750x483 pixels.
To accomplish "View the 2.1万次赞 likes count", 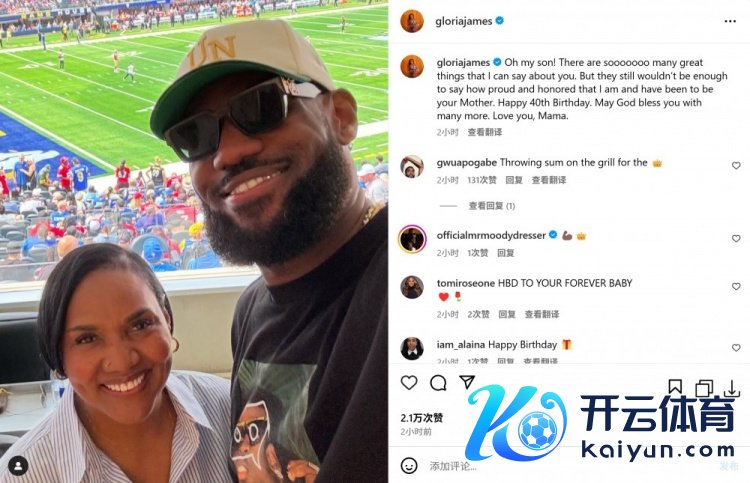I will point(422,417).
